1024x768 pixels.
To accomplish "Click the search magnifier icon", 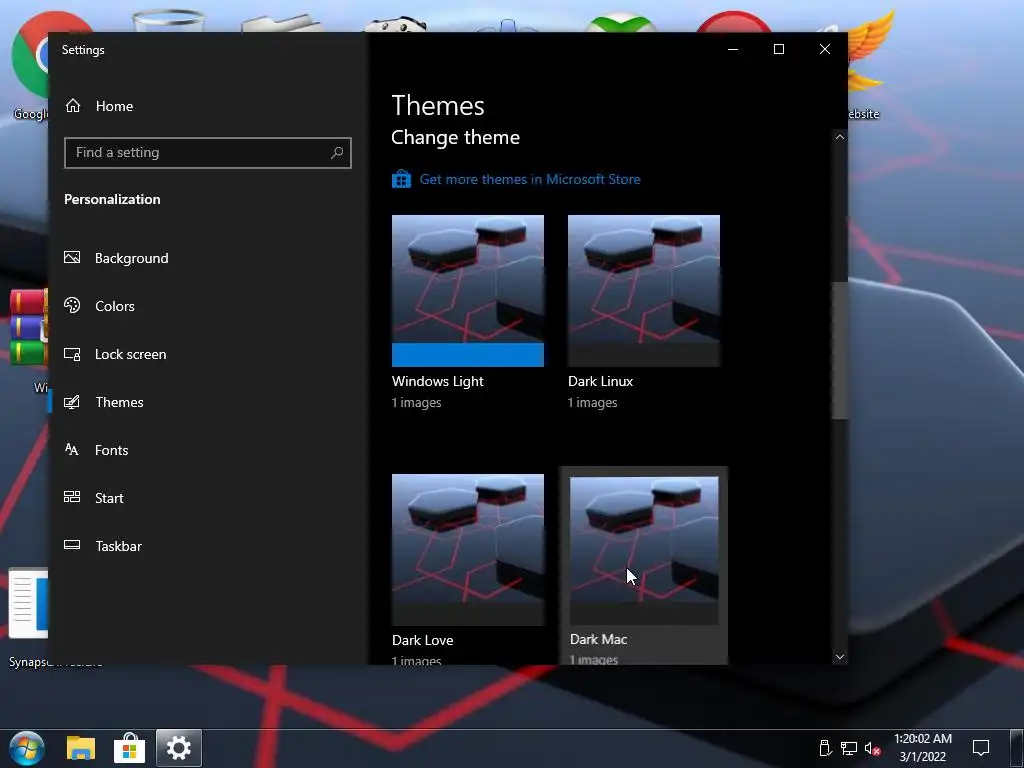I will click(x=337, y=153).
